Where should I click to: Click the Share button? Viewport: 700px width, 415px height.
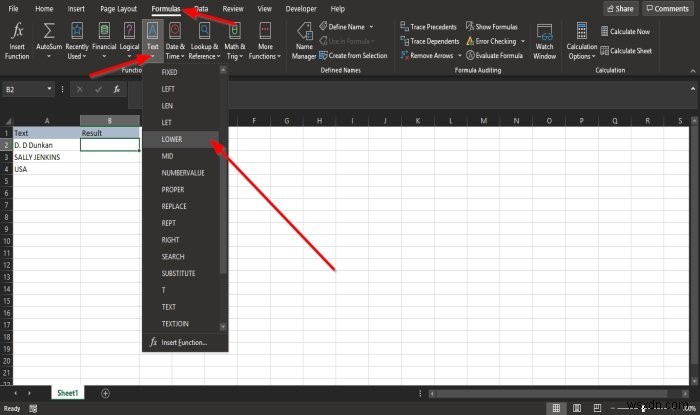(621, 8)
